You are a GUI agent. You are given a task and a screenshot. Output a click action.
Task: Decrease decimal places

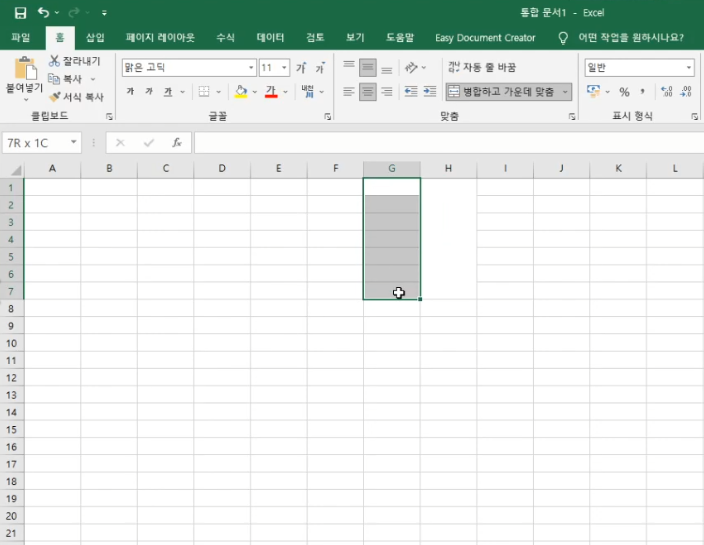(686, 92)
